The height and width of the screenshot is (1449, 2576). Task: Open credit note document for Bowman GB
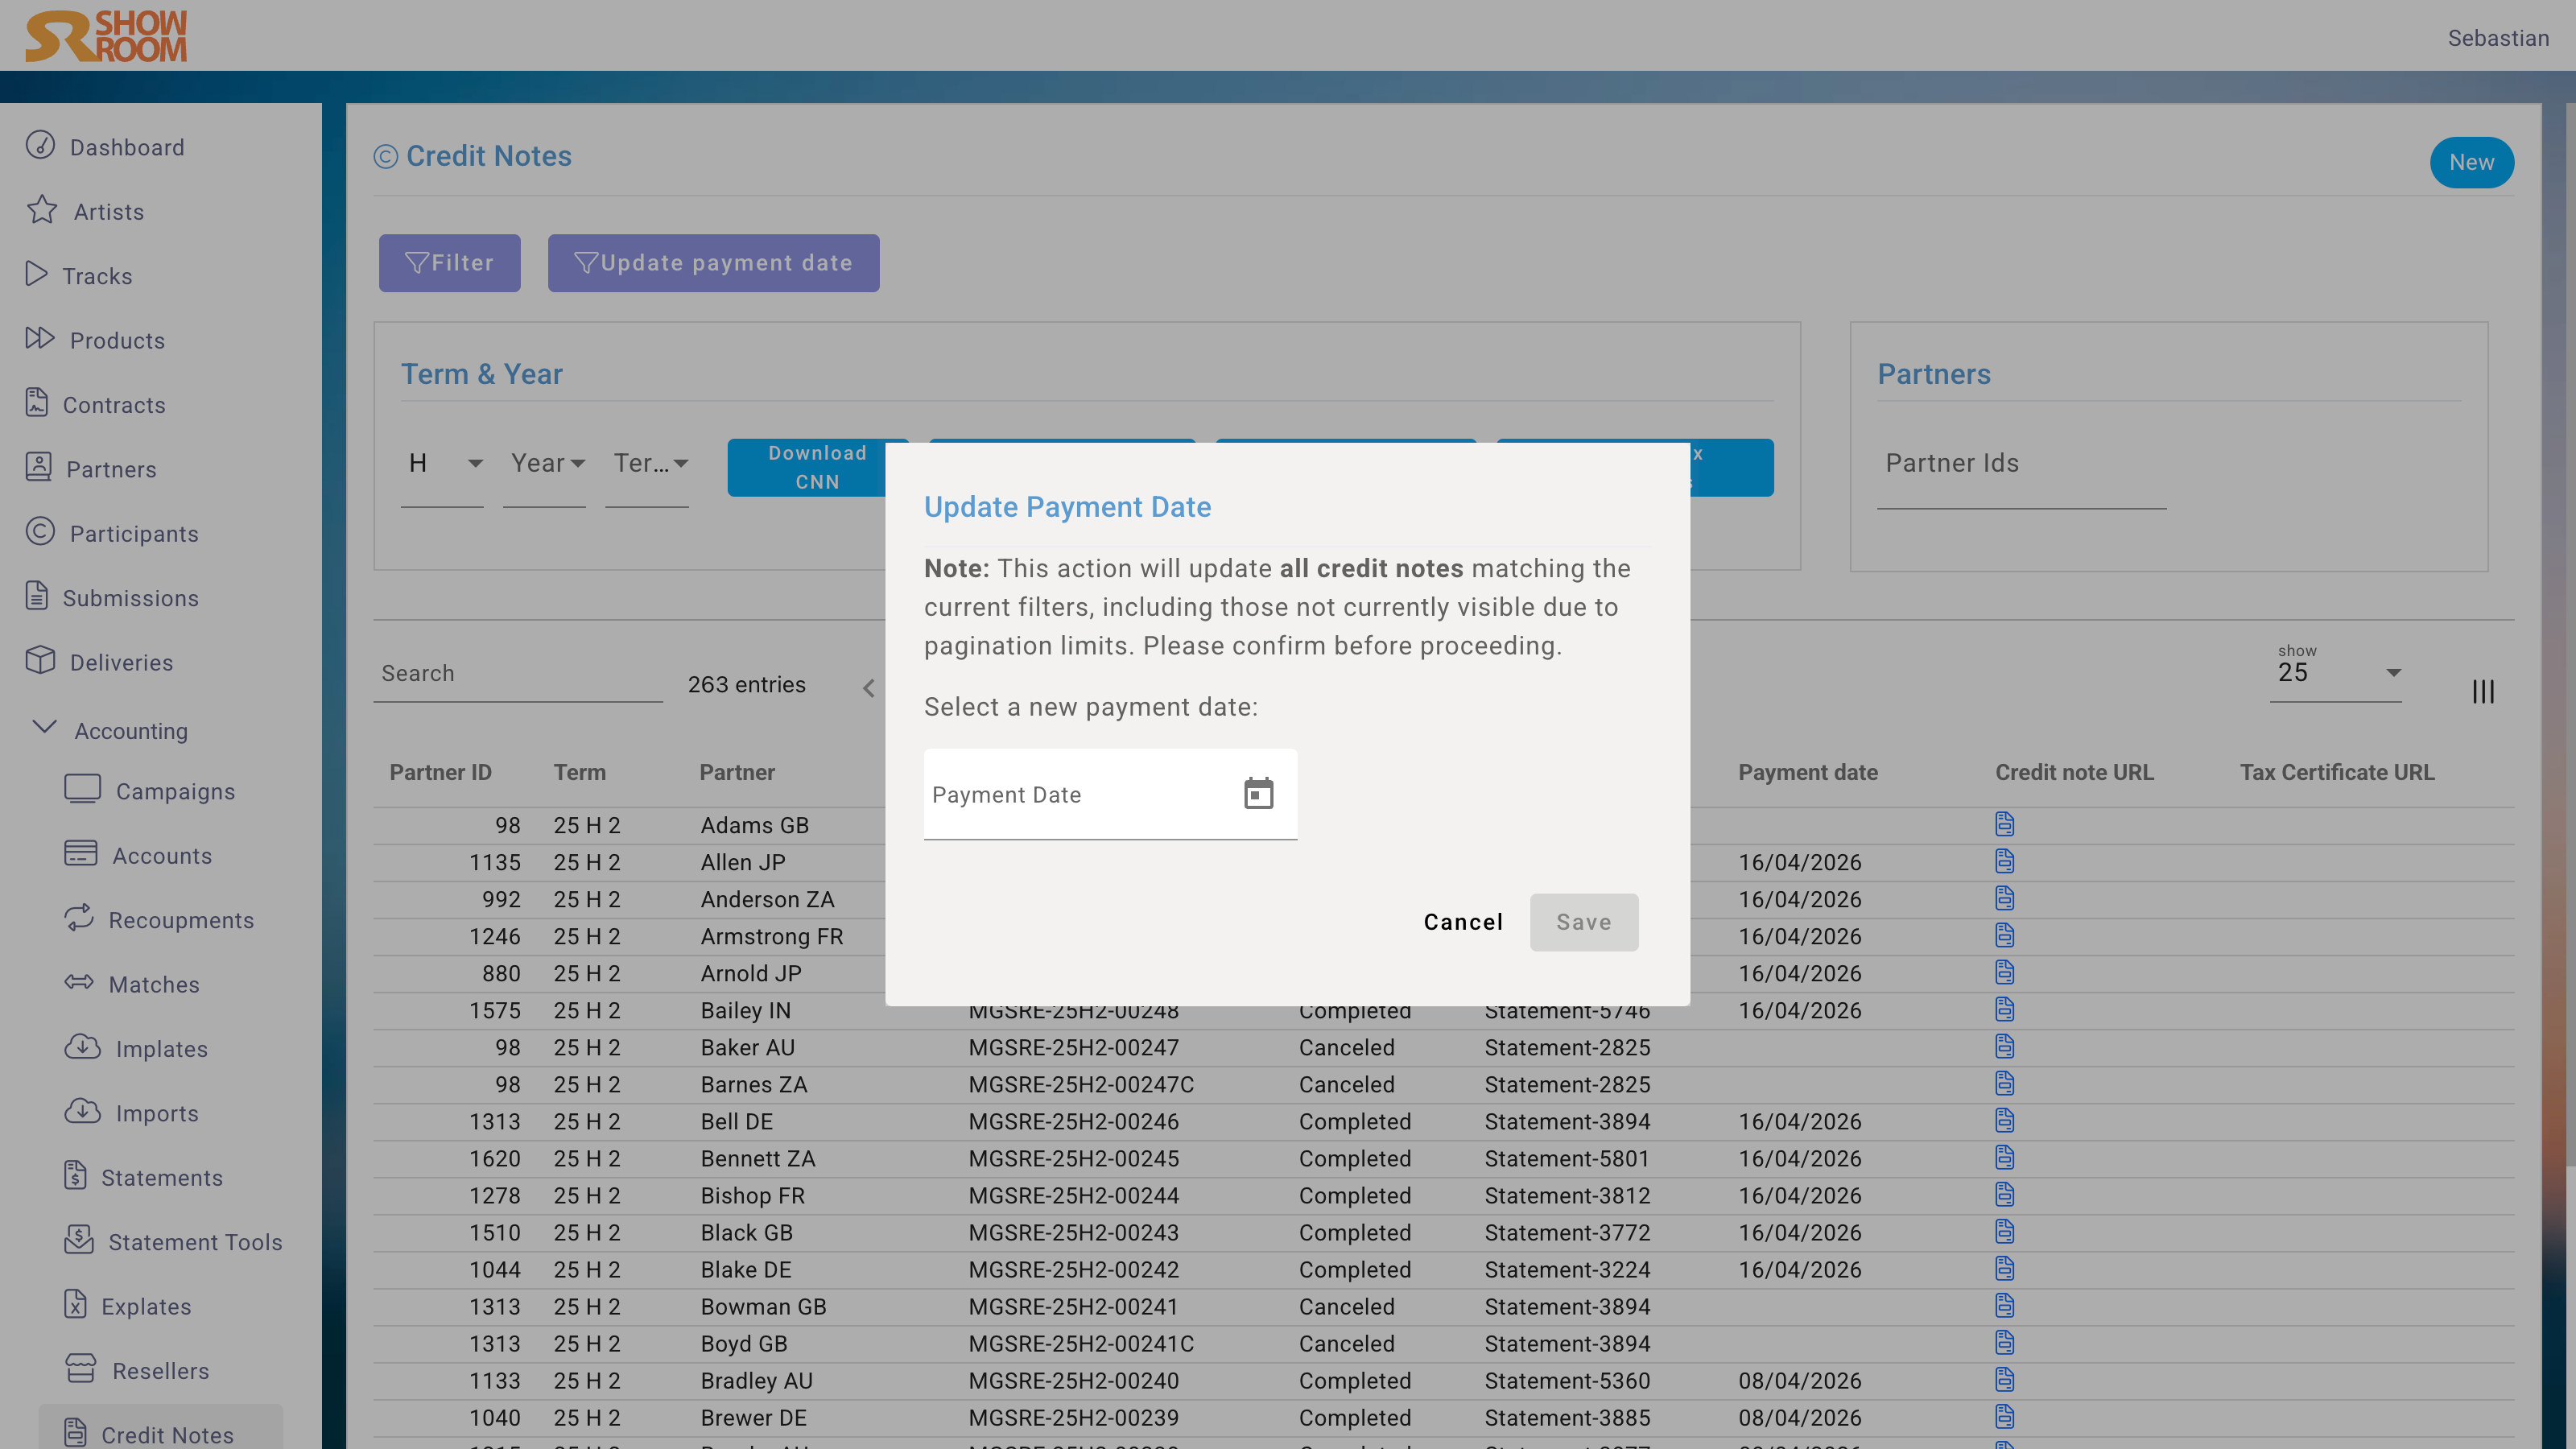tap(2004, 1305)
